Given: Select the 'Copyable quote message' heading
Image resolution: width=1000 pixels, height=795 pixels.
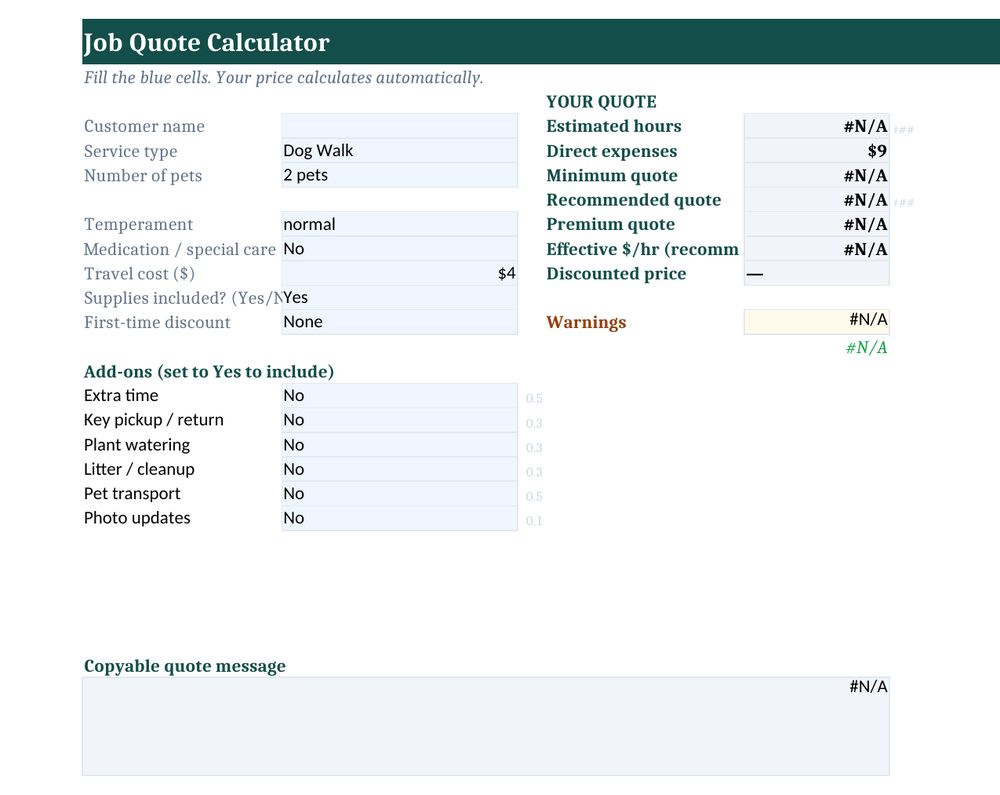Looking at the screenshot, I should (184, 666).
